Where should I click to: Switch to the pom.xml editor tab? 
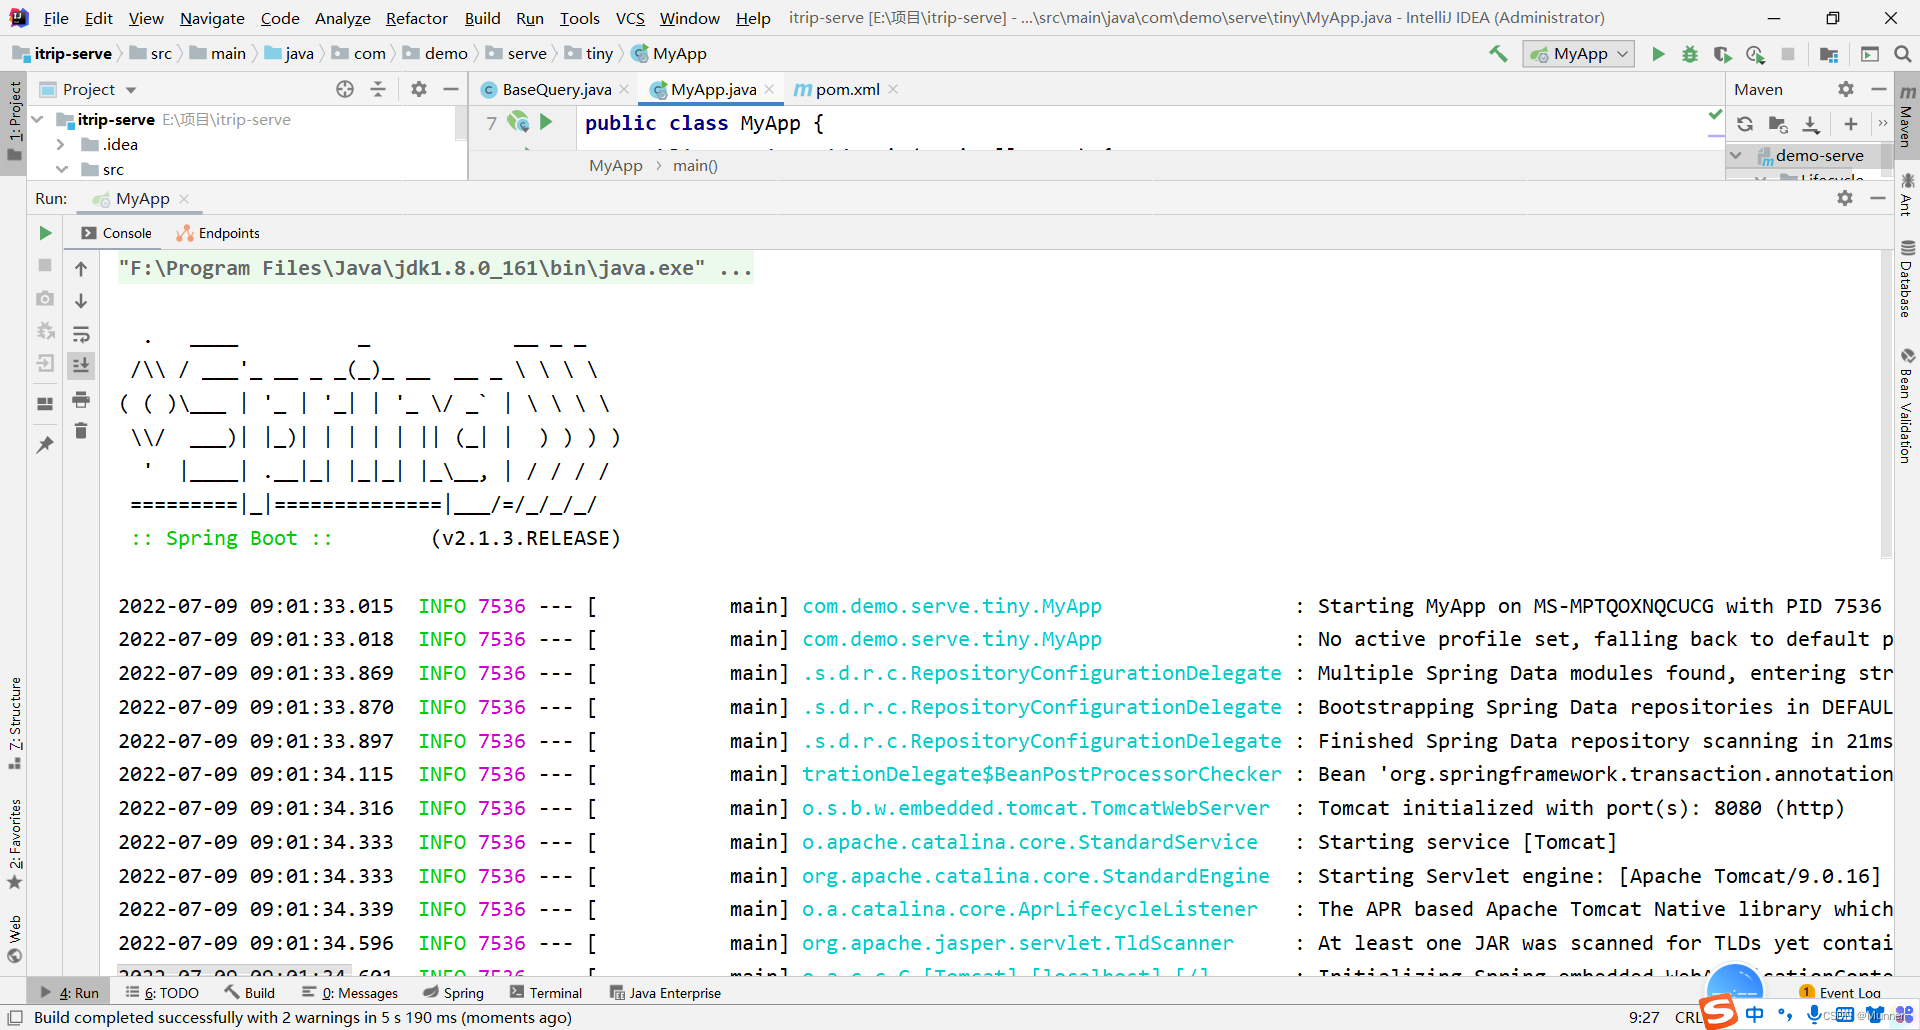pos(845,89)
